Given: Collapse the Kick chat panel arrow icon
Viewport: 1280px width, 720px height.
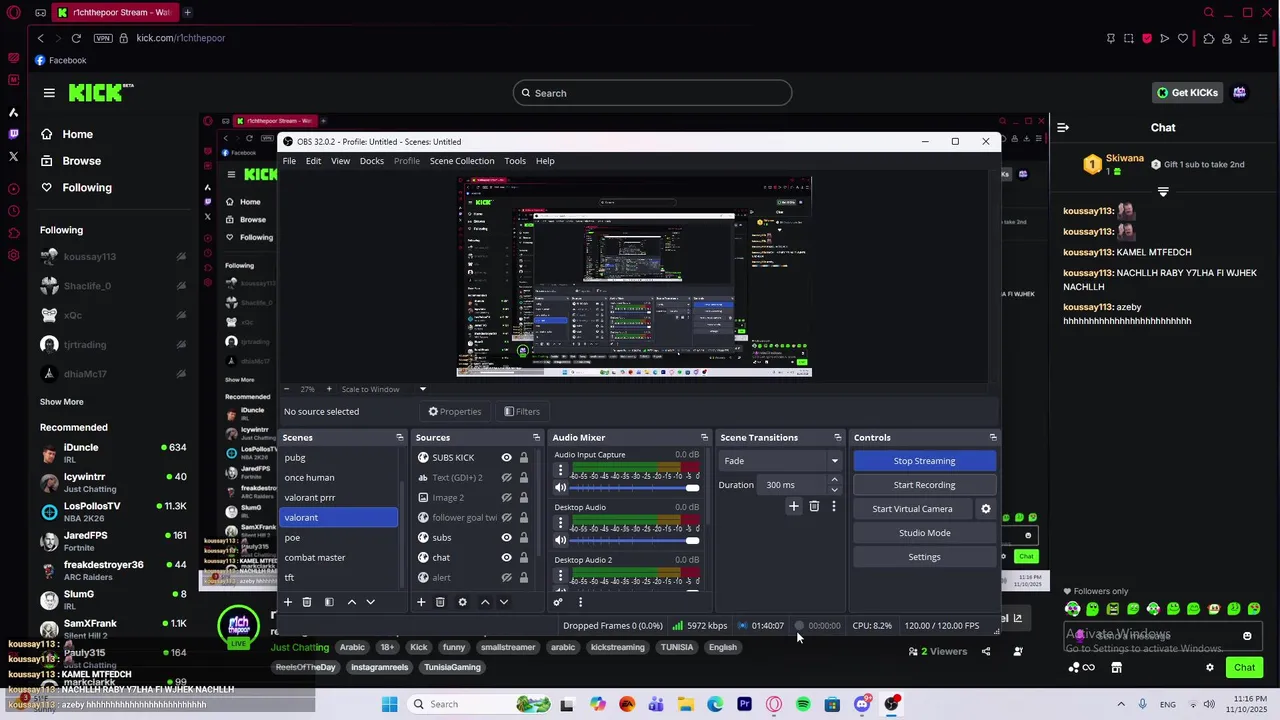Looking at the screenshot, I should pyautogui.click(x=1063, y=127).
